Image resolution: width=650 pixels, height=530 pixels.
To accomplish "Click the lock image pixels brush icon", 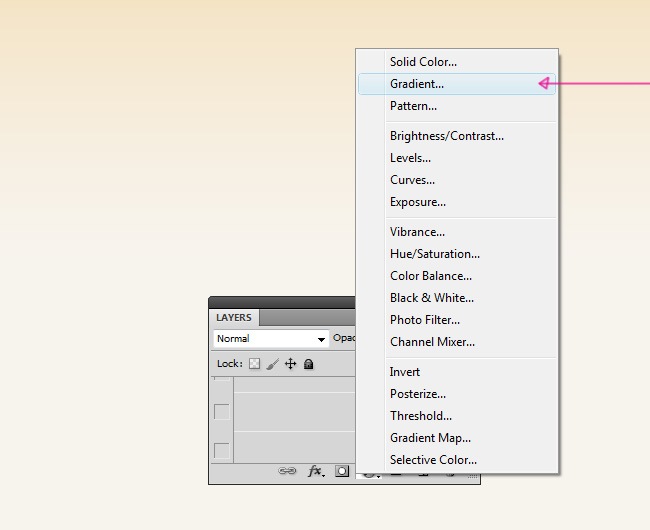I will coord(272,364).
